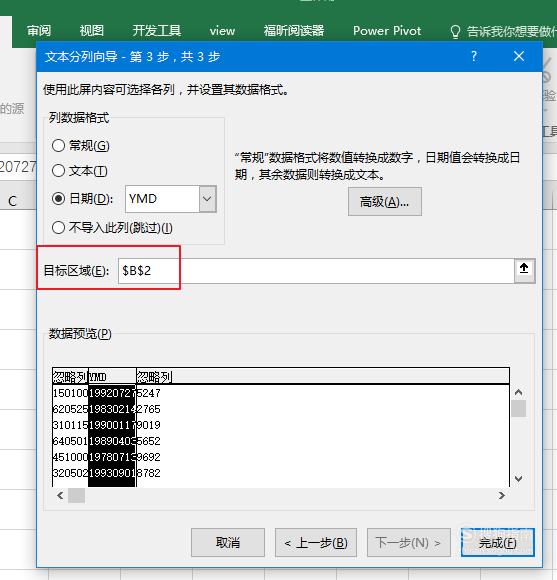Click the 取消 cancel button

click(228, 543)
